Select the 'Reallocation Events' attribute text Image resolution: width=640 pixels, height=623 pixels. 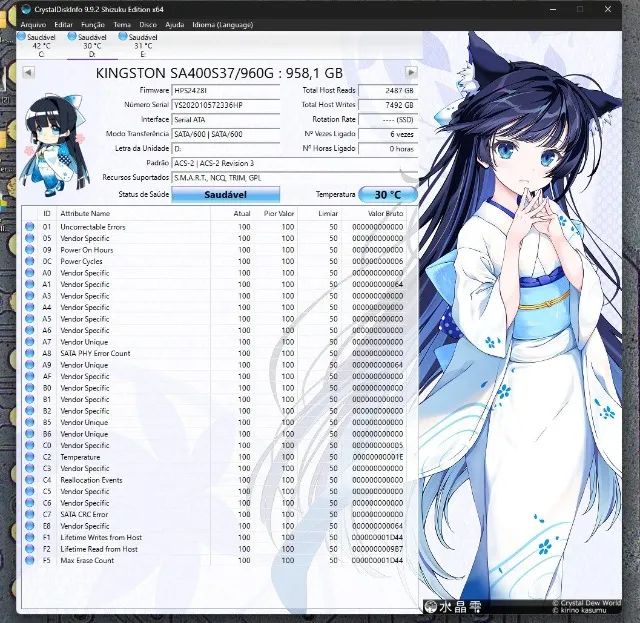(x=91, y=480)
